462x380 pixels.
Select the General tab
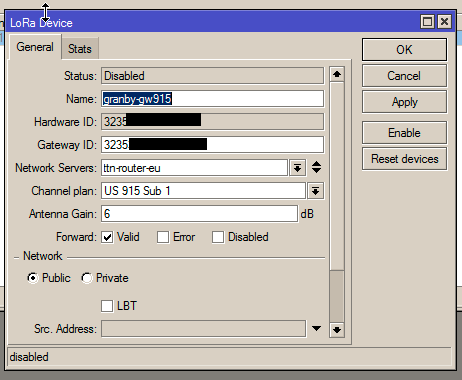coord(35,47)
